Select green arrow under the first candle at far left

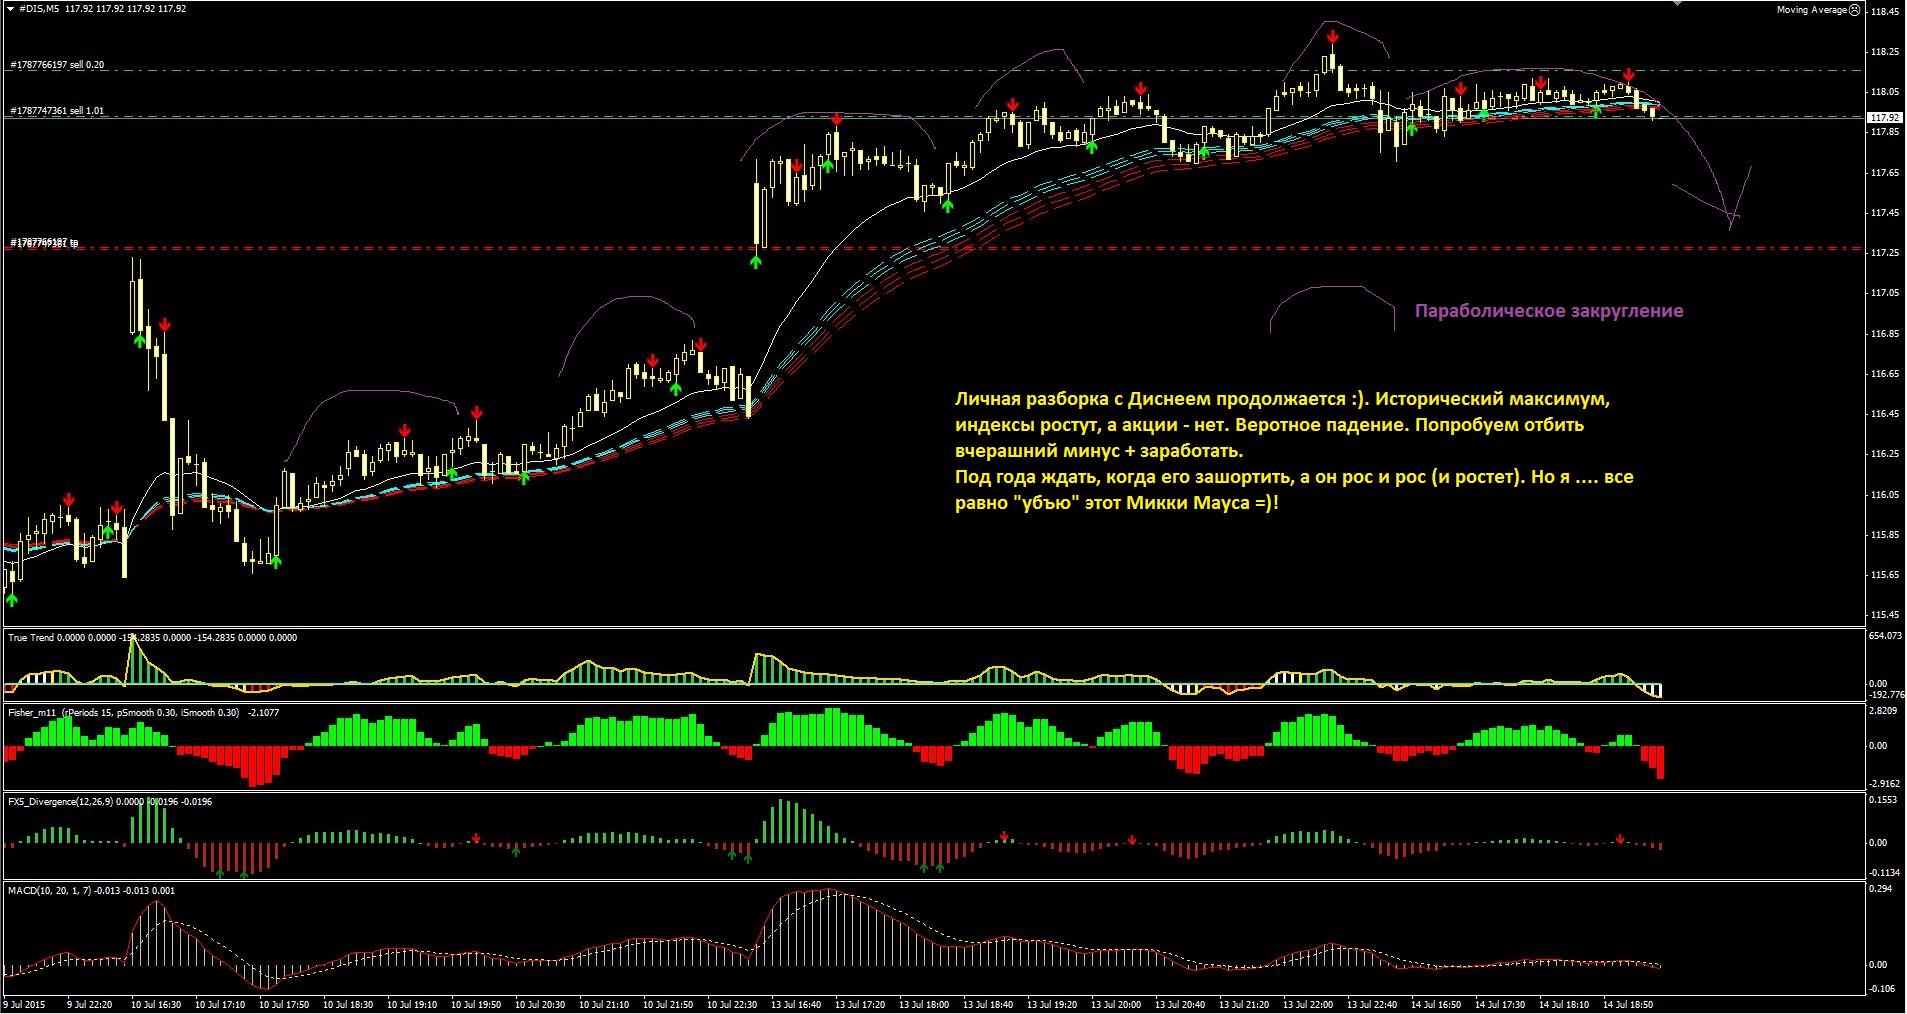coord(12,599)
